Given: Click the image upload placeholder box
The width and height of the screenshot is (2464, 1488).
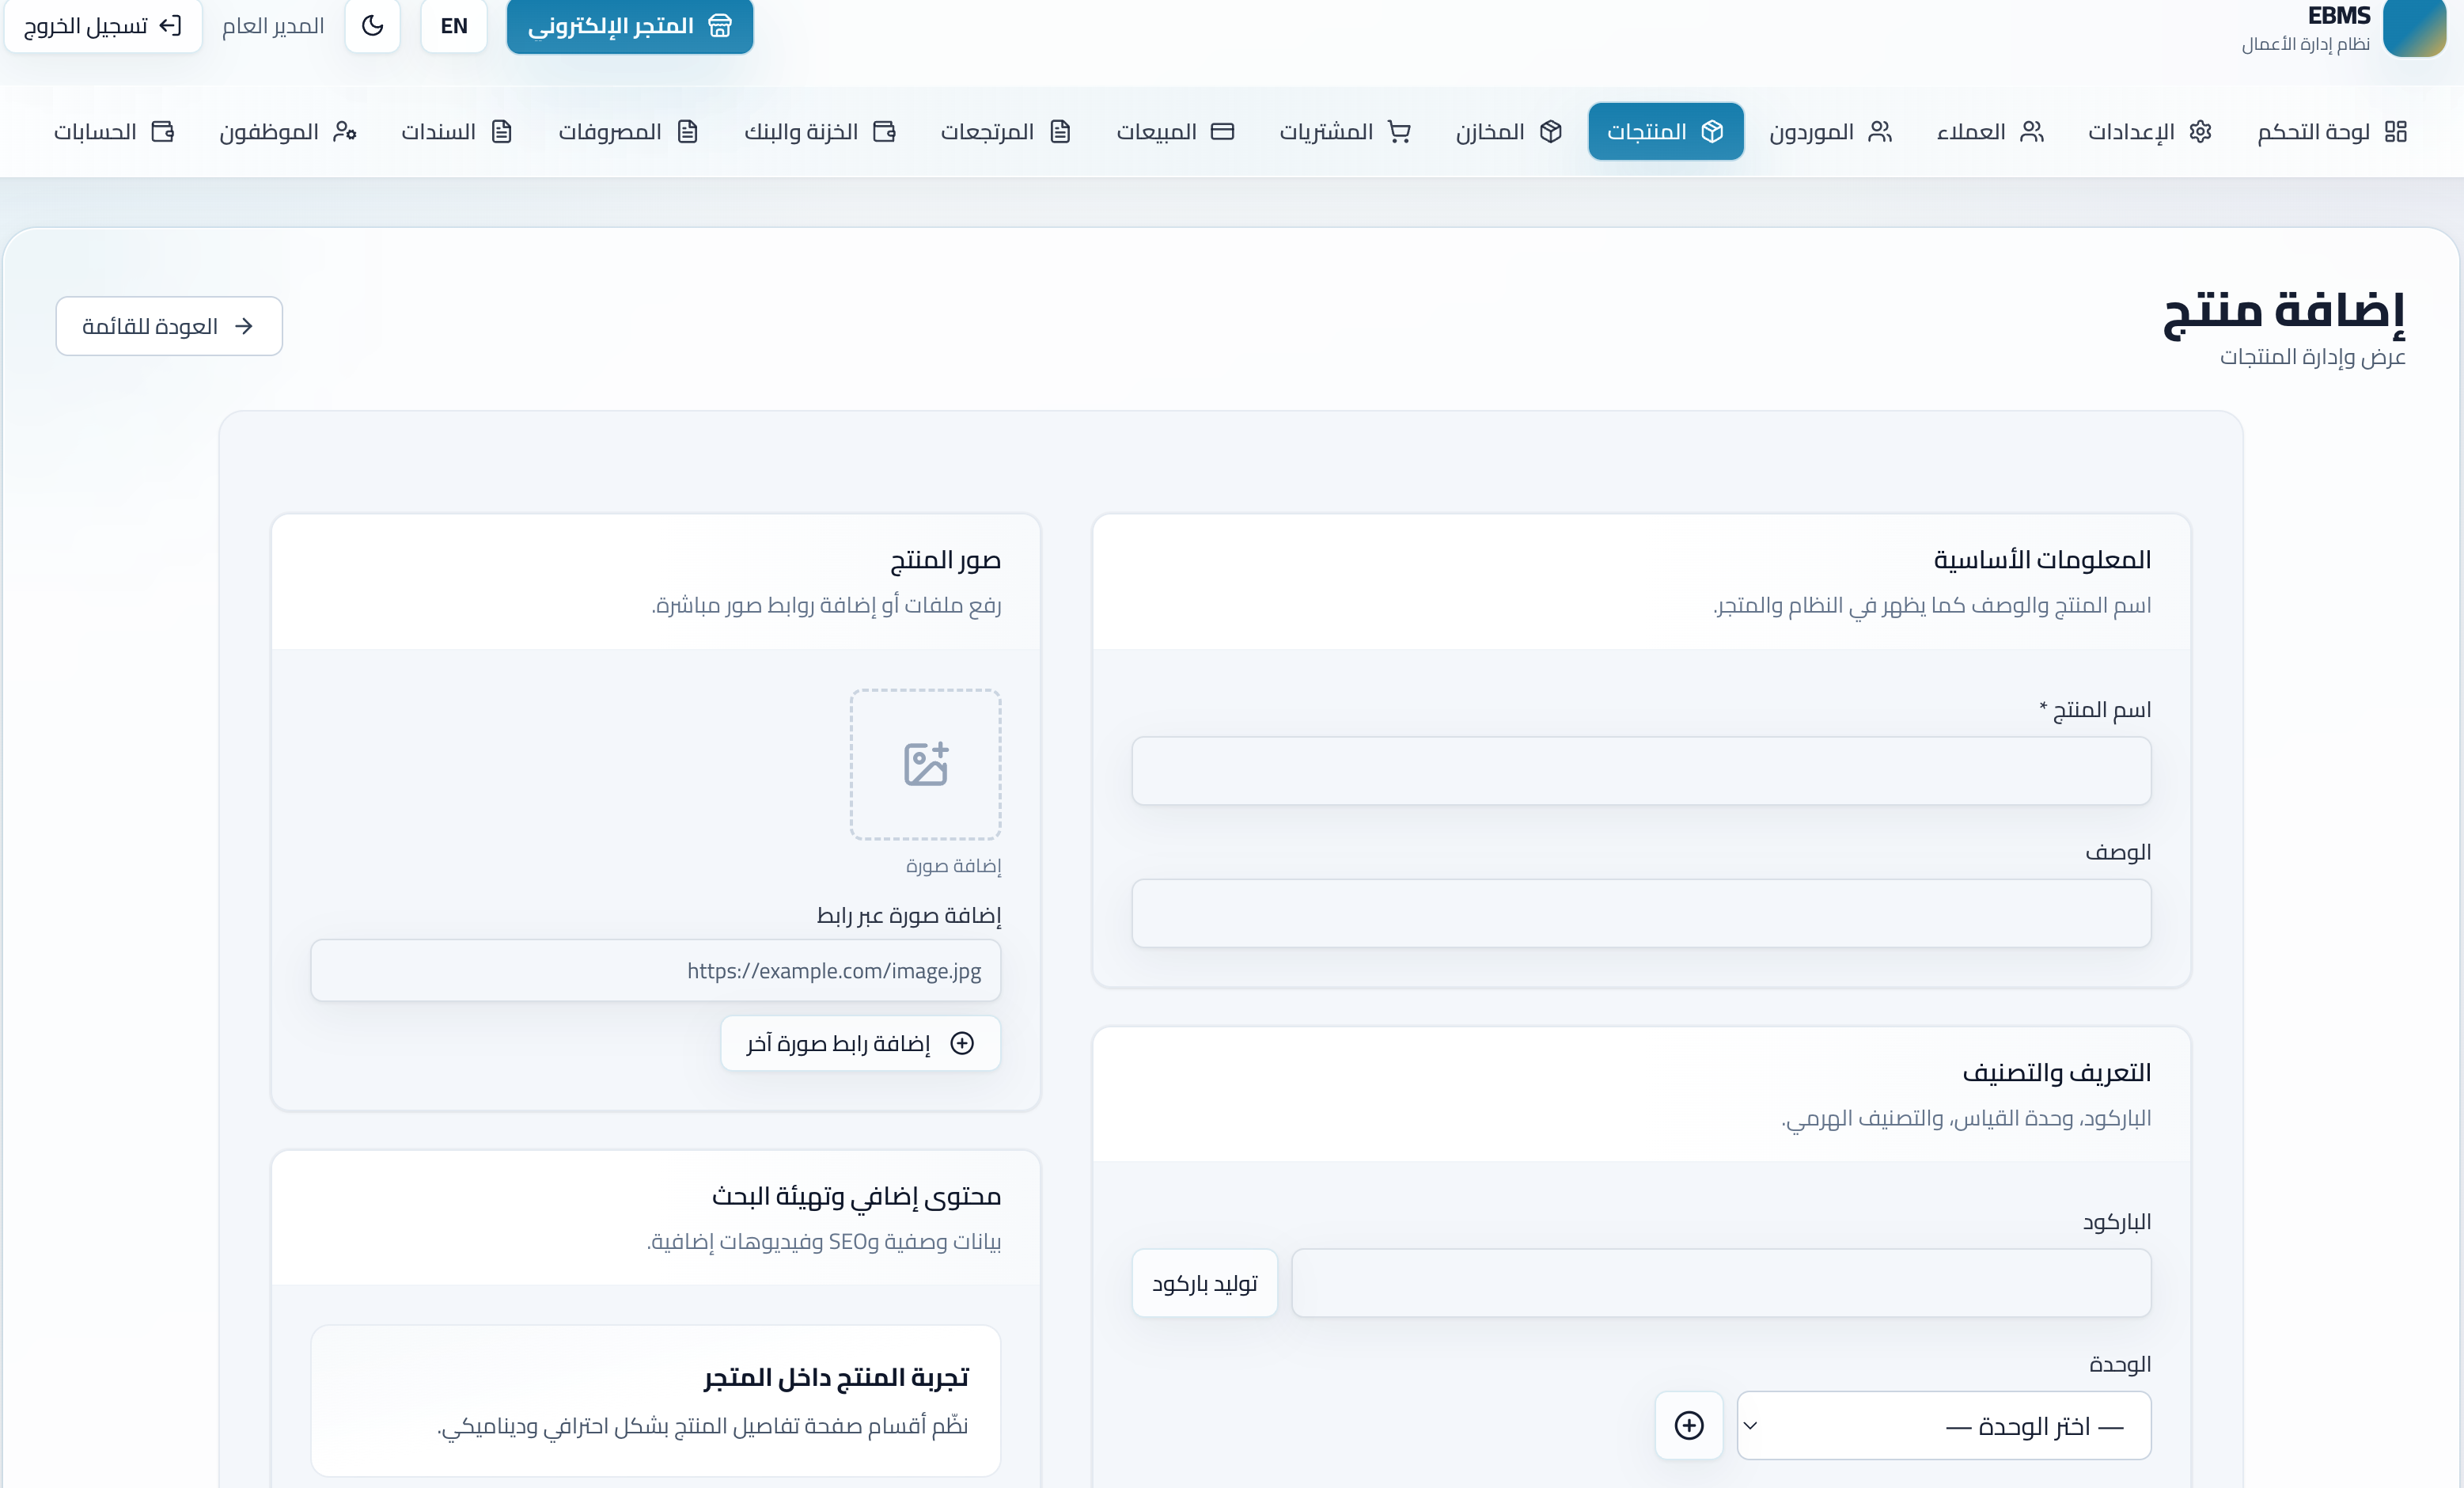Looking at the screenshot, I should pos(925,764).
